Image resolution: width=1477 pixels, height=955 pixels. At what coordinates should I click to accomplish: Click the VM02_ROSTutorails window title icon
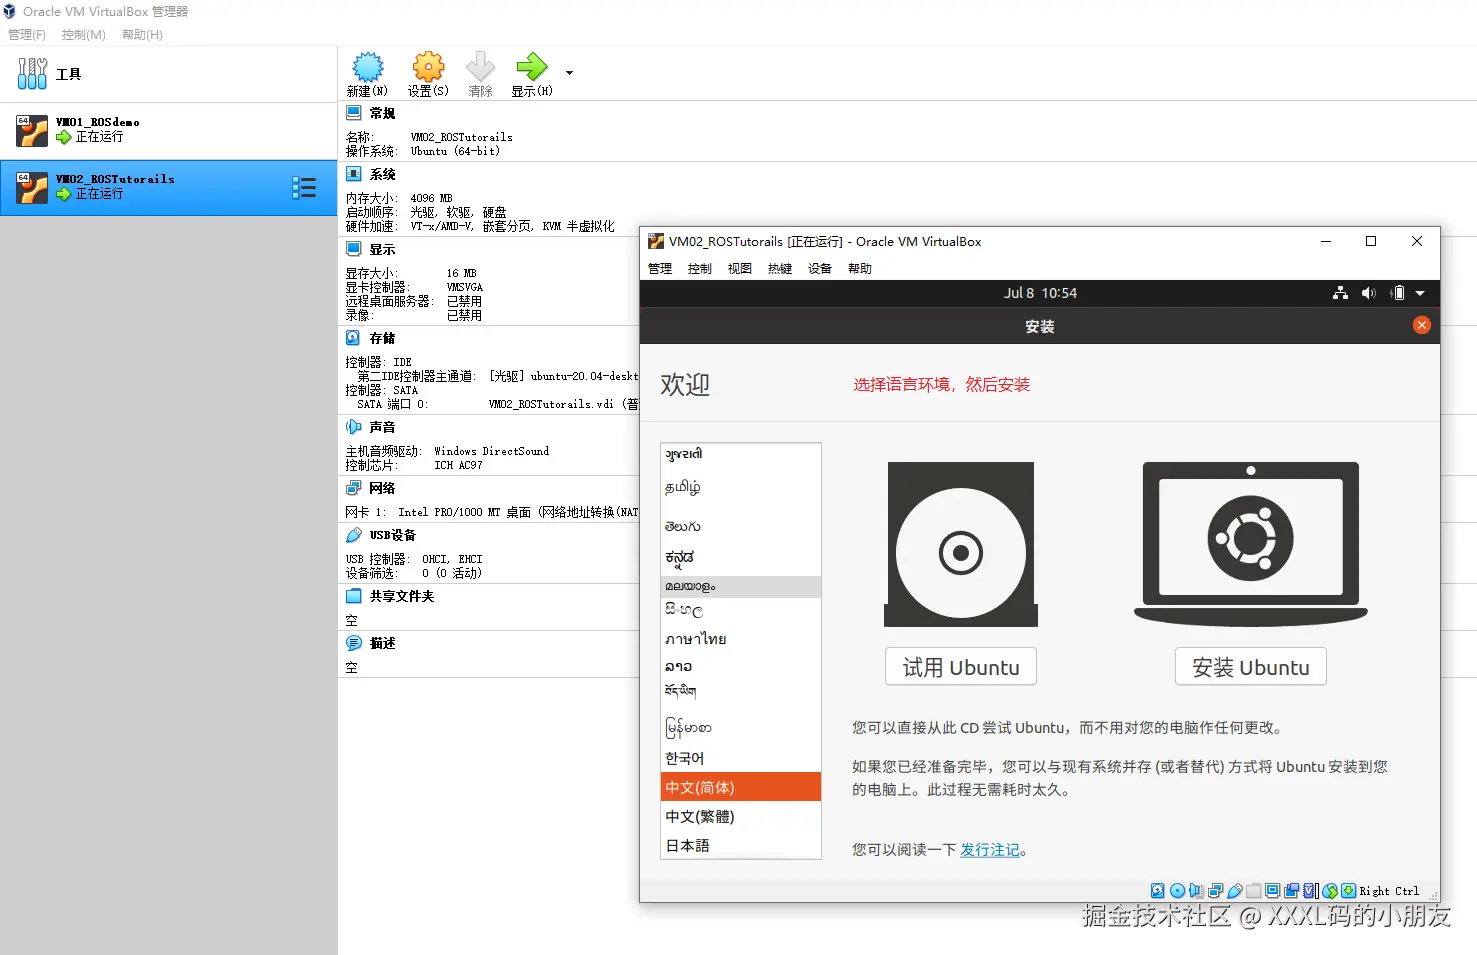pos(656,241)
